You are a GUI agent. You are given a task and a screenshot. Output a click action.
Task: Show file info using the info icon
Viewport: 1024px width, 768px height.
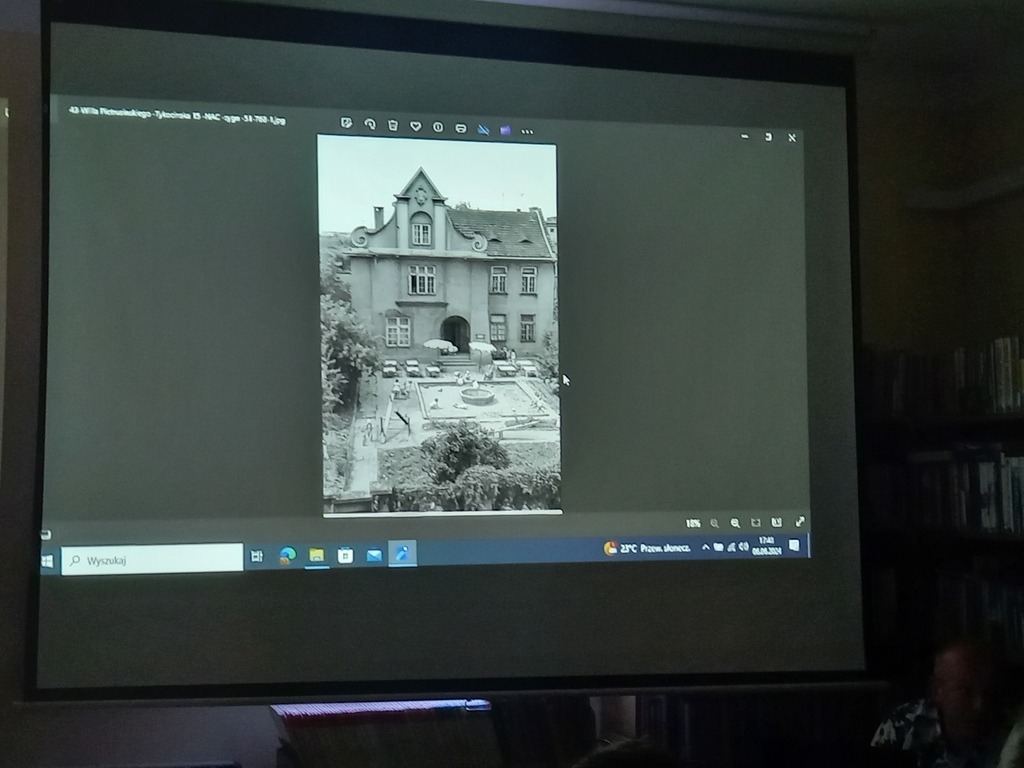pos(437,127)
